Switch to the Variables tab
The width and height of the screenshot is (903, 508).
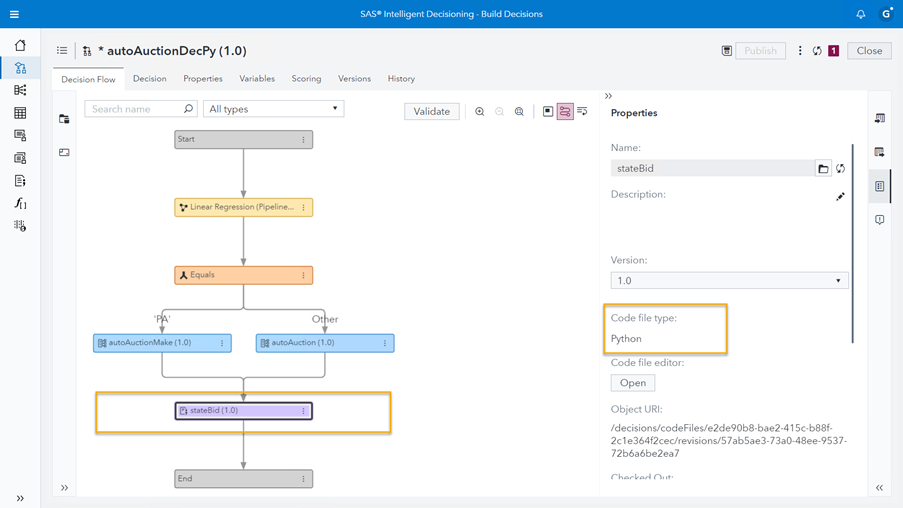(x=257, y=79)
